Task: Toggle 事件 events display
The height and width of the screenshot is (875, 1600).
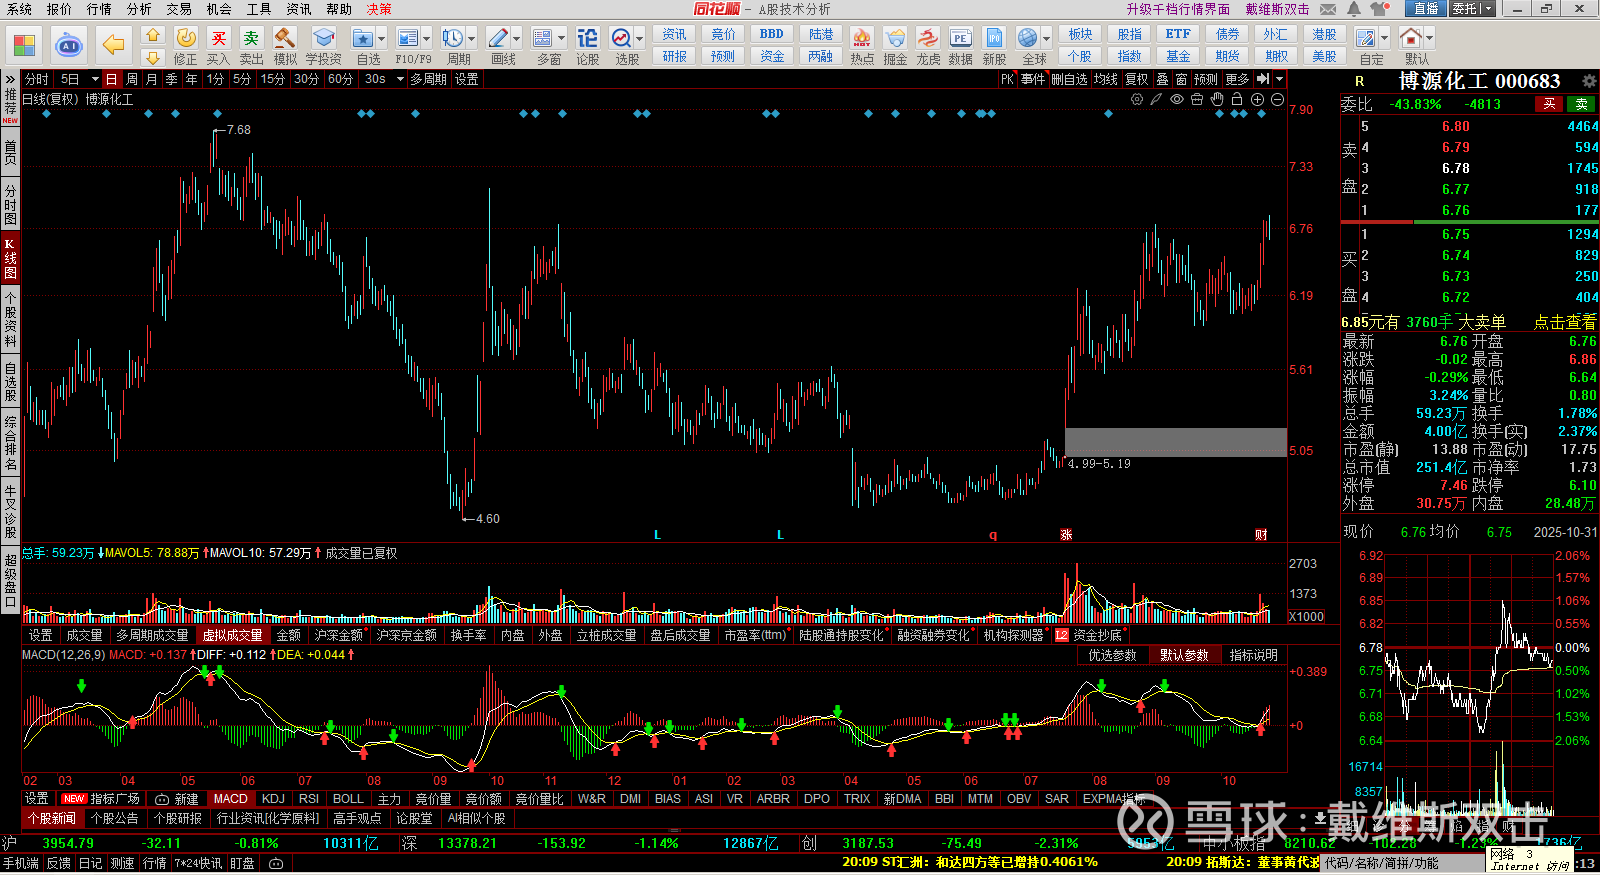Action: click(x=1033, y=79)
